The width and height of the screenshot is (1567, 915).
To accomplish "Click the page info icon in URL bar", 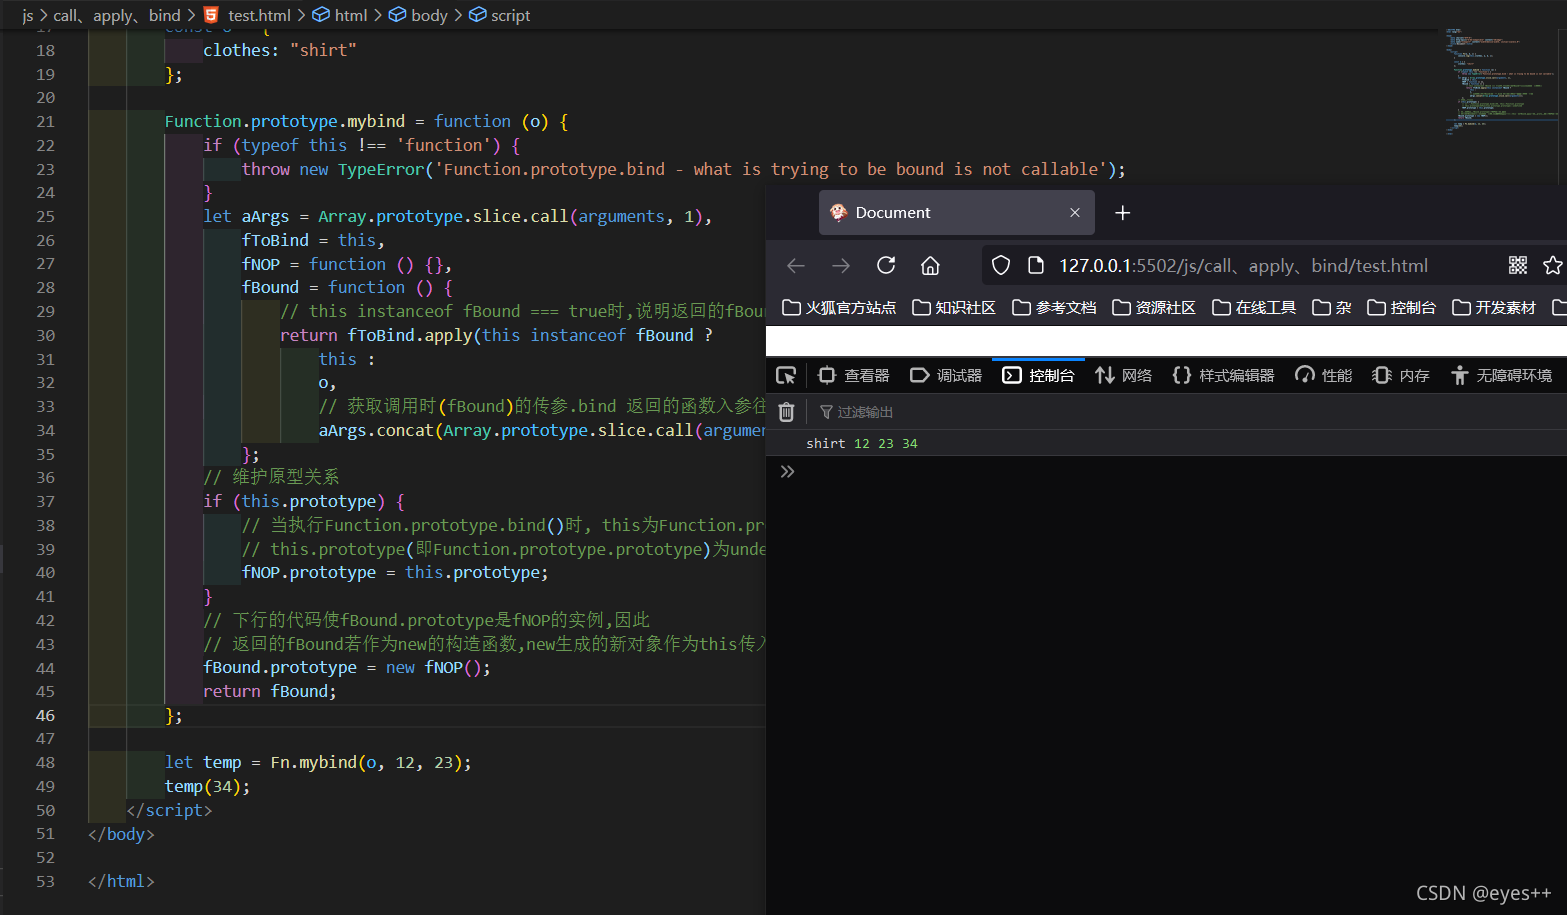I will 1036,265.
